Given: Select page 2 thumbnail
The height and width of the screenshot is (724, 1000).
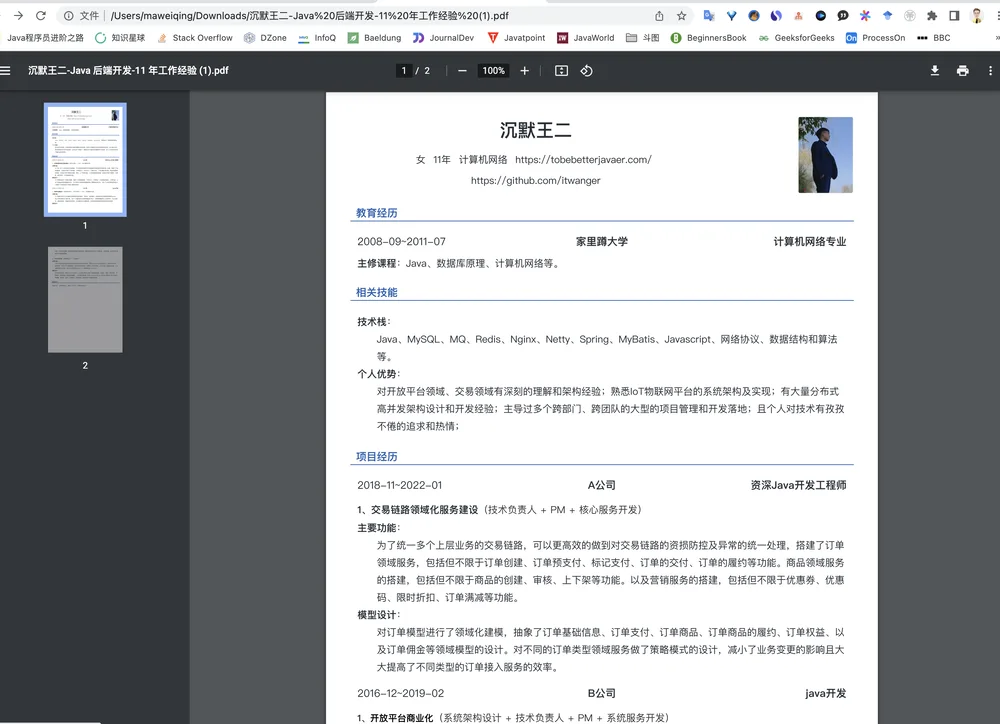Looking at the screenshot, I should point(85,300).
